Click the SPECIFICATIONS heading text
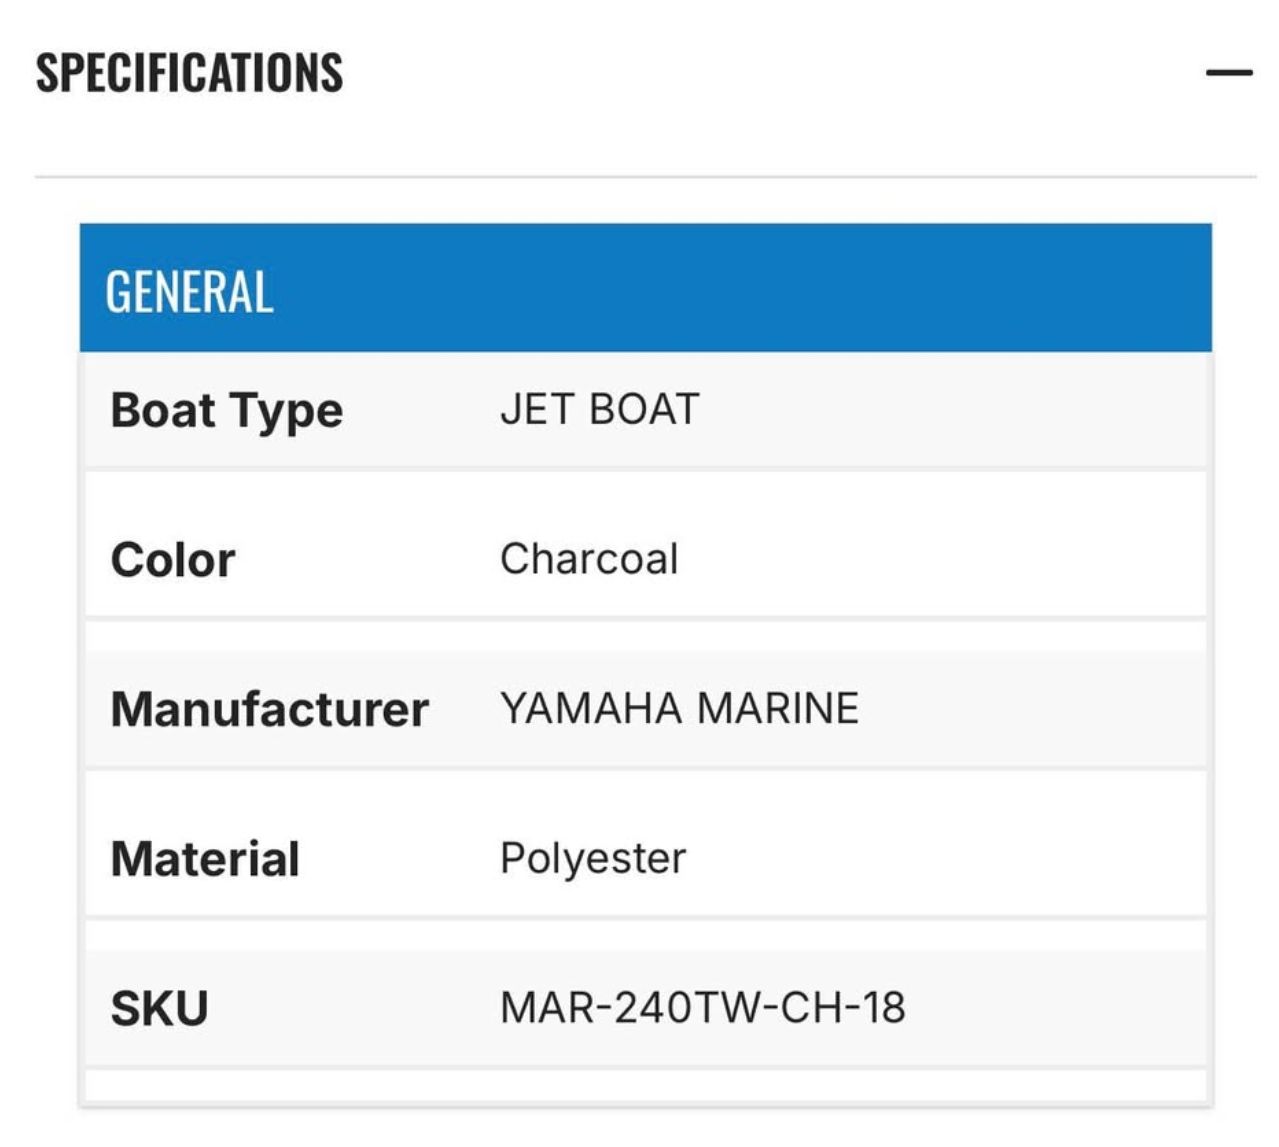 [189, 73]
